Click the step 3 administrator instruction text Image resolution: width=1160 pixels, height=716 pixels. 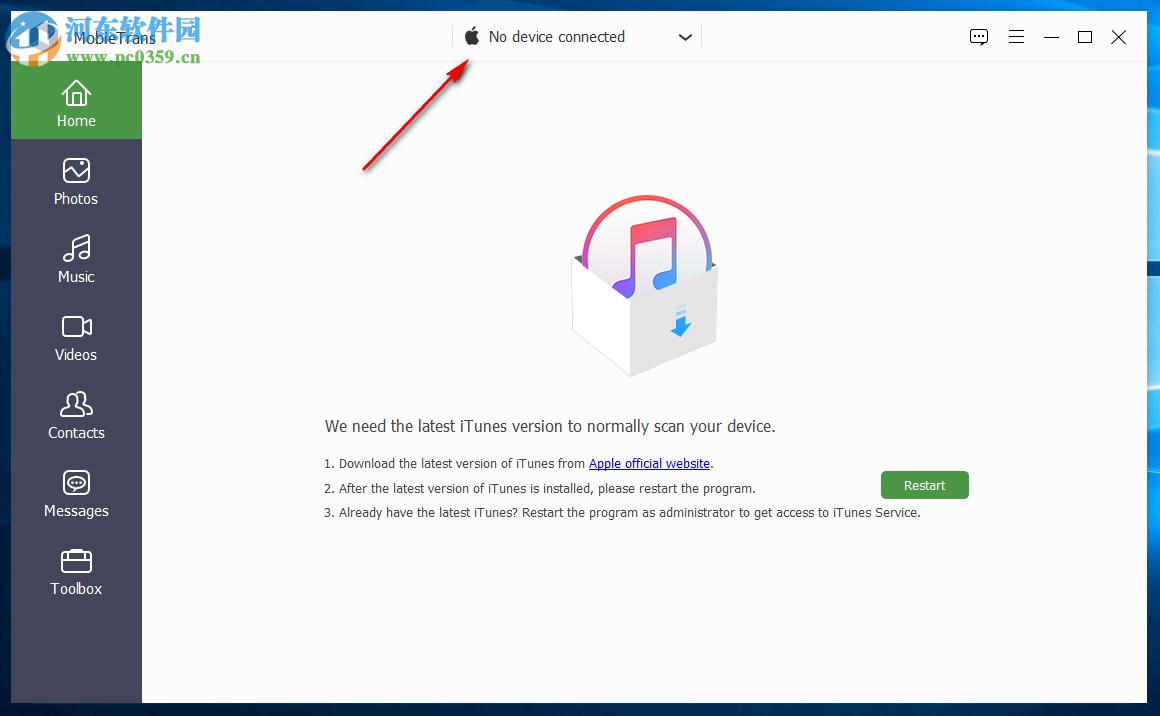(622, 513)
